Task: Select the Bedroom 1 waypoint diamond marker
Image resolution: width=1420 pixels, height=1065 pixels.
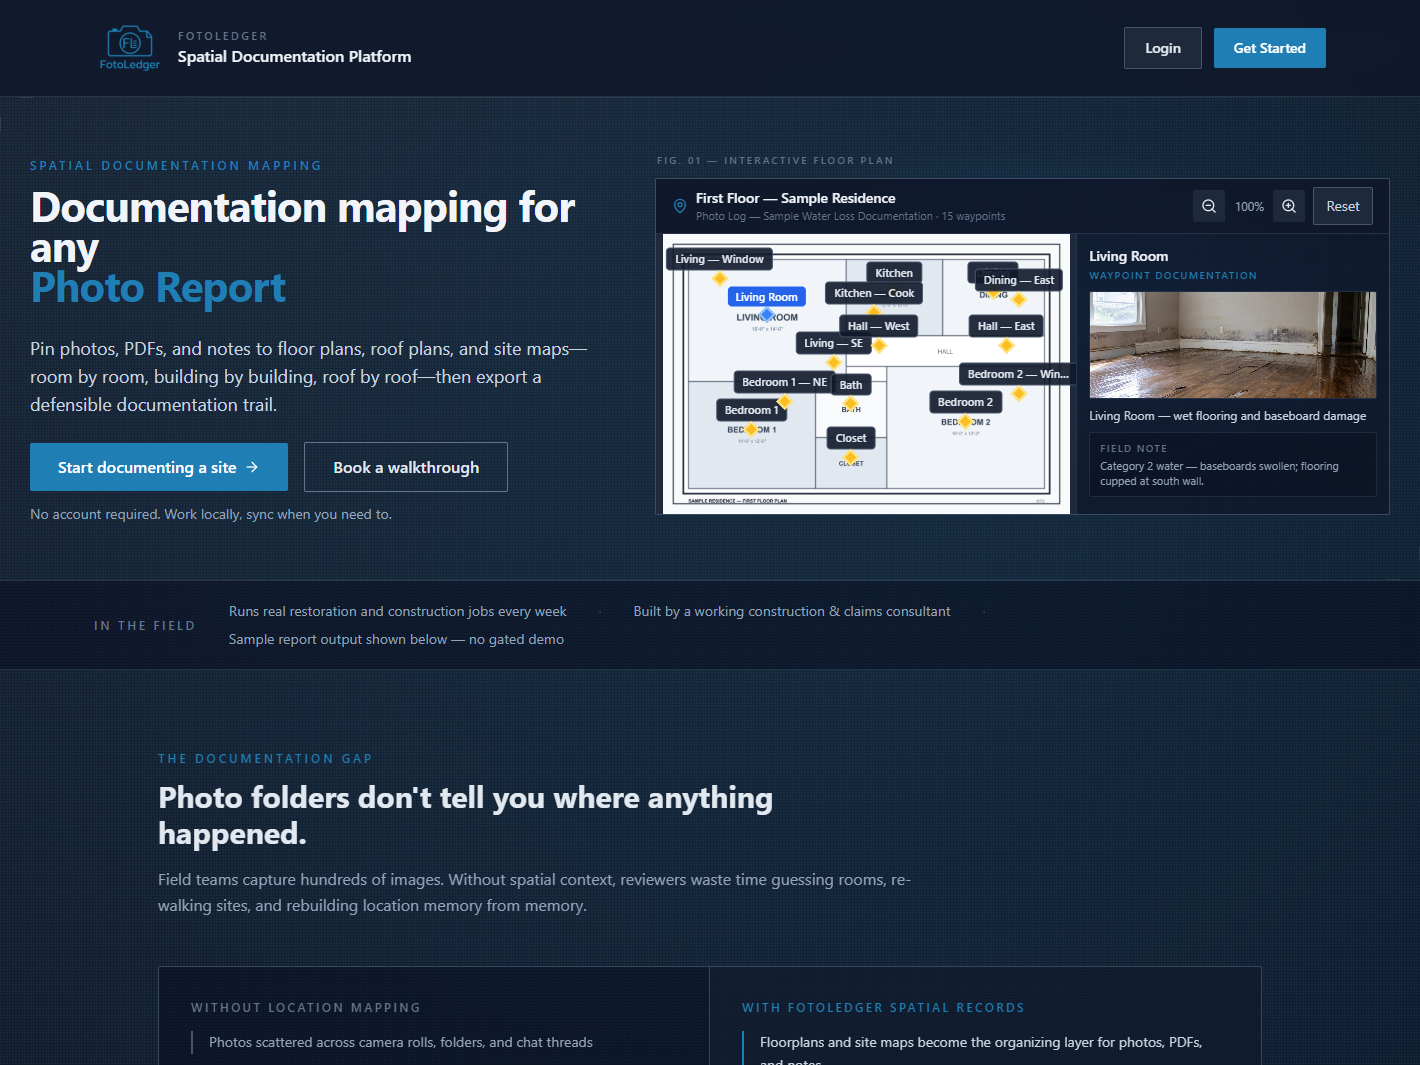Action: (751, 429)
